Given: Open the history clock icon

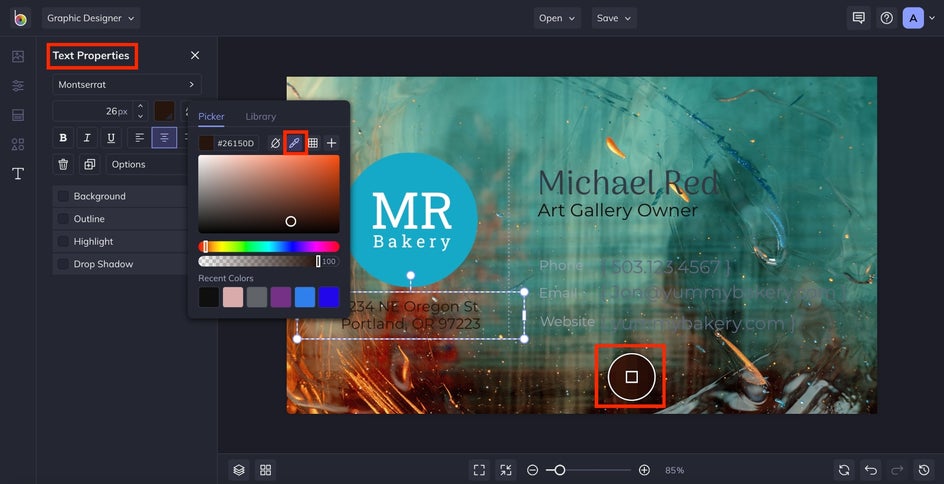Looking at the screenshot, I should 924,470.
